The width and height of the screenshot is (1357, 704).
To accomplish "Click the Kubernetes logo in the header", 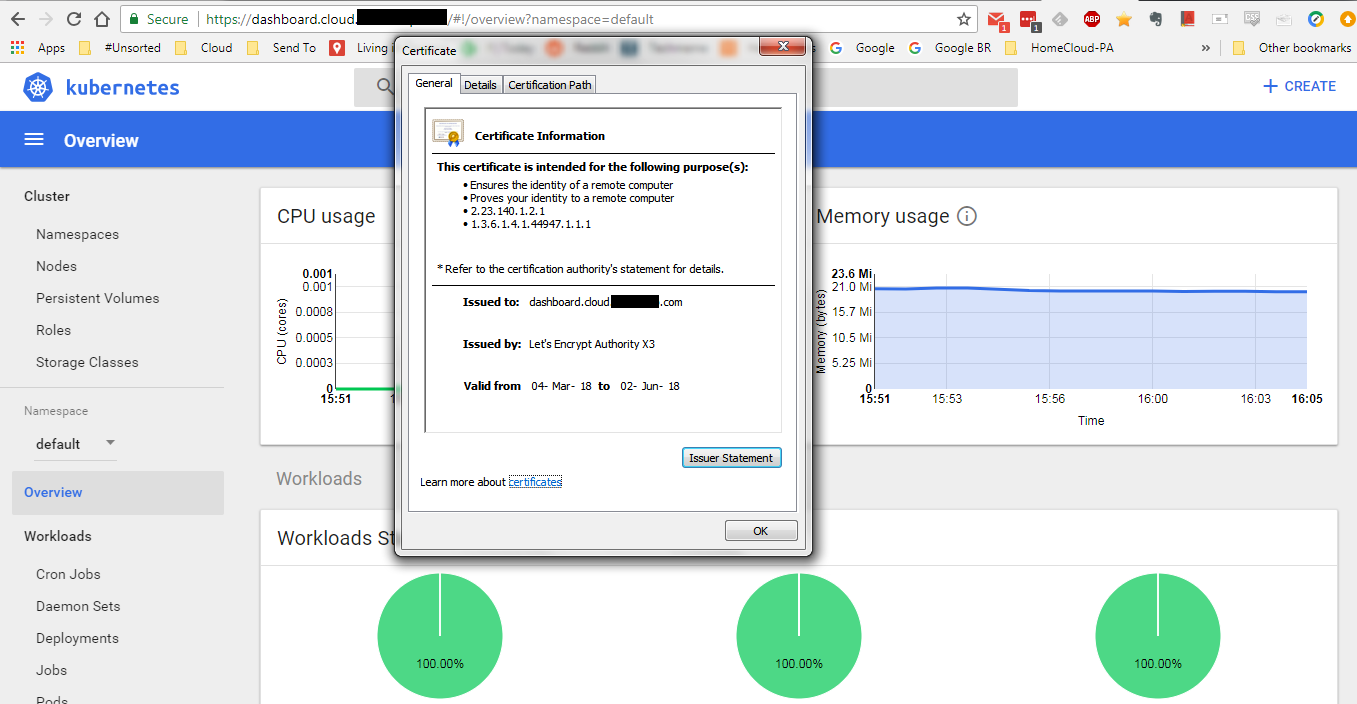I will tap(37, 87).
